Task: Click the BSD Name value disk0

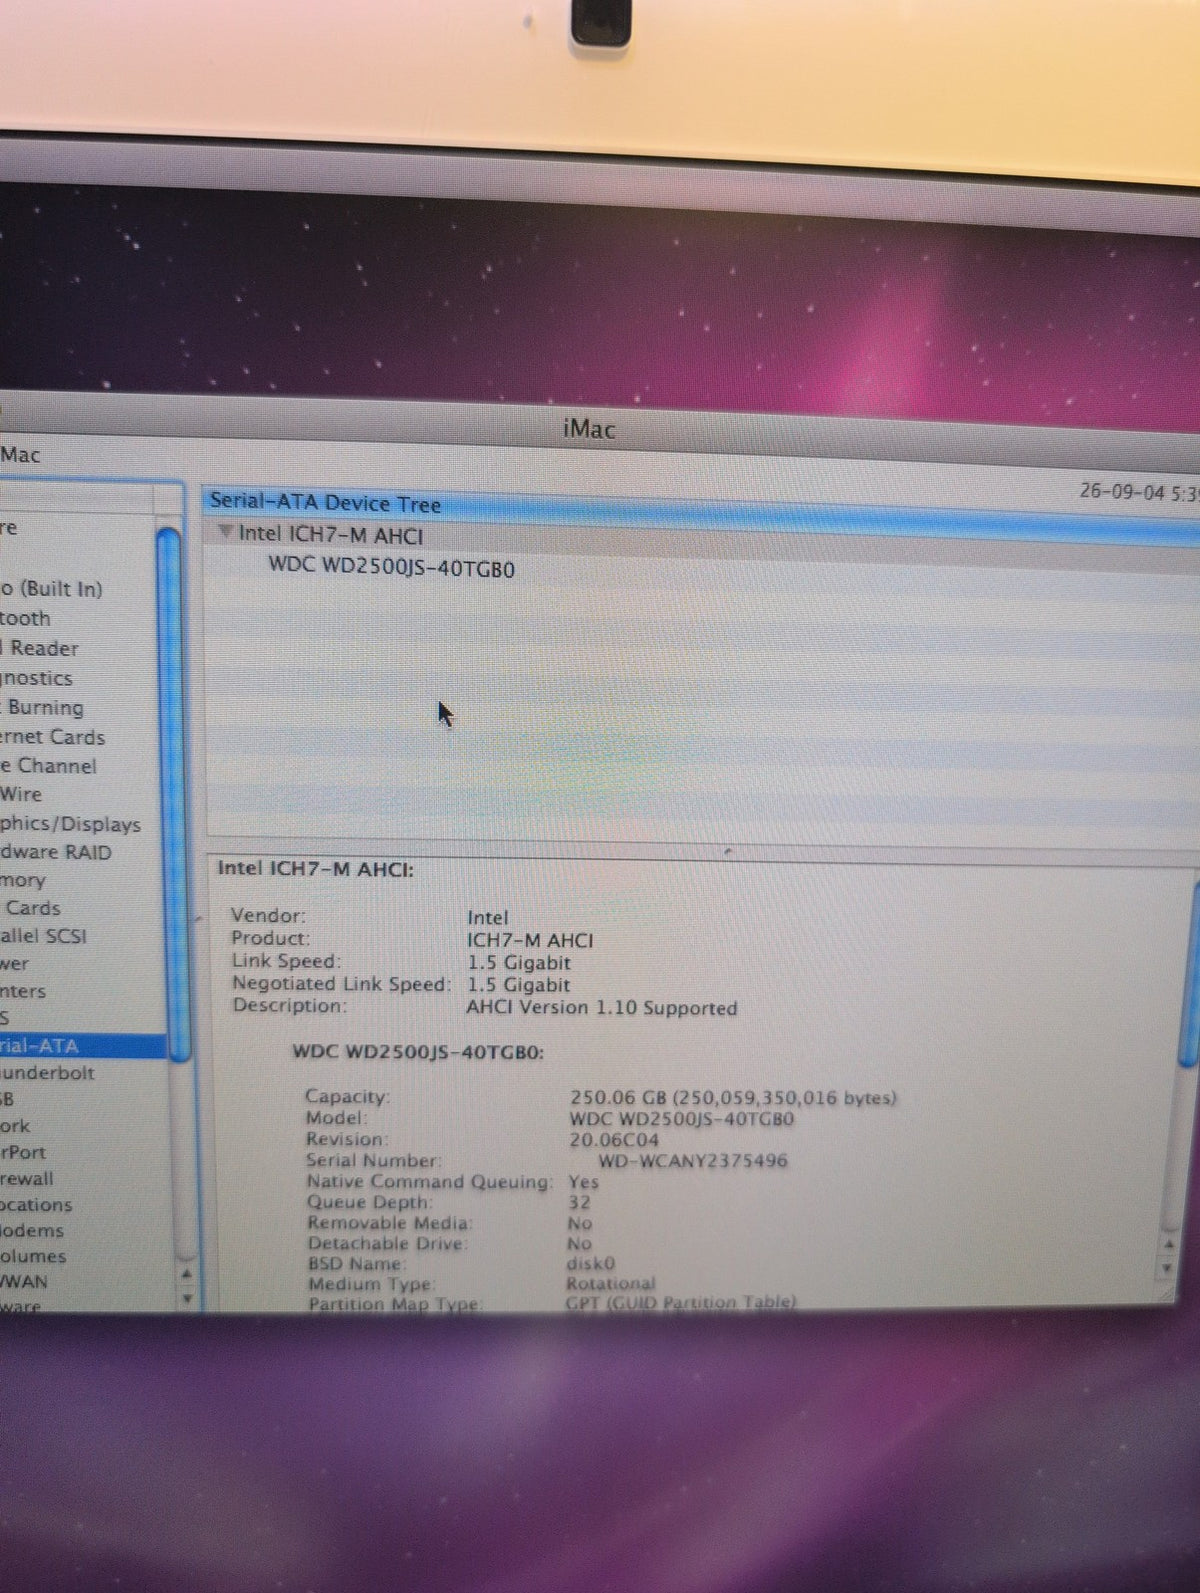Action: [590, 1263]
